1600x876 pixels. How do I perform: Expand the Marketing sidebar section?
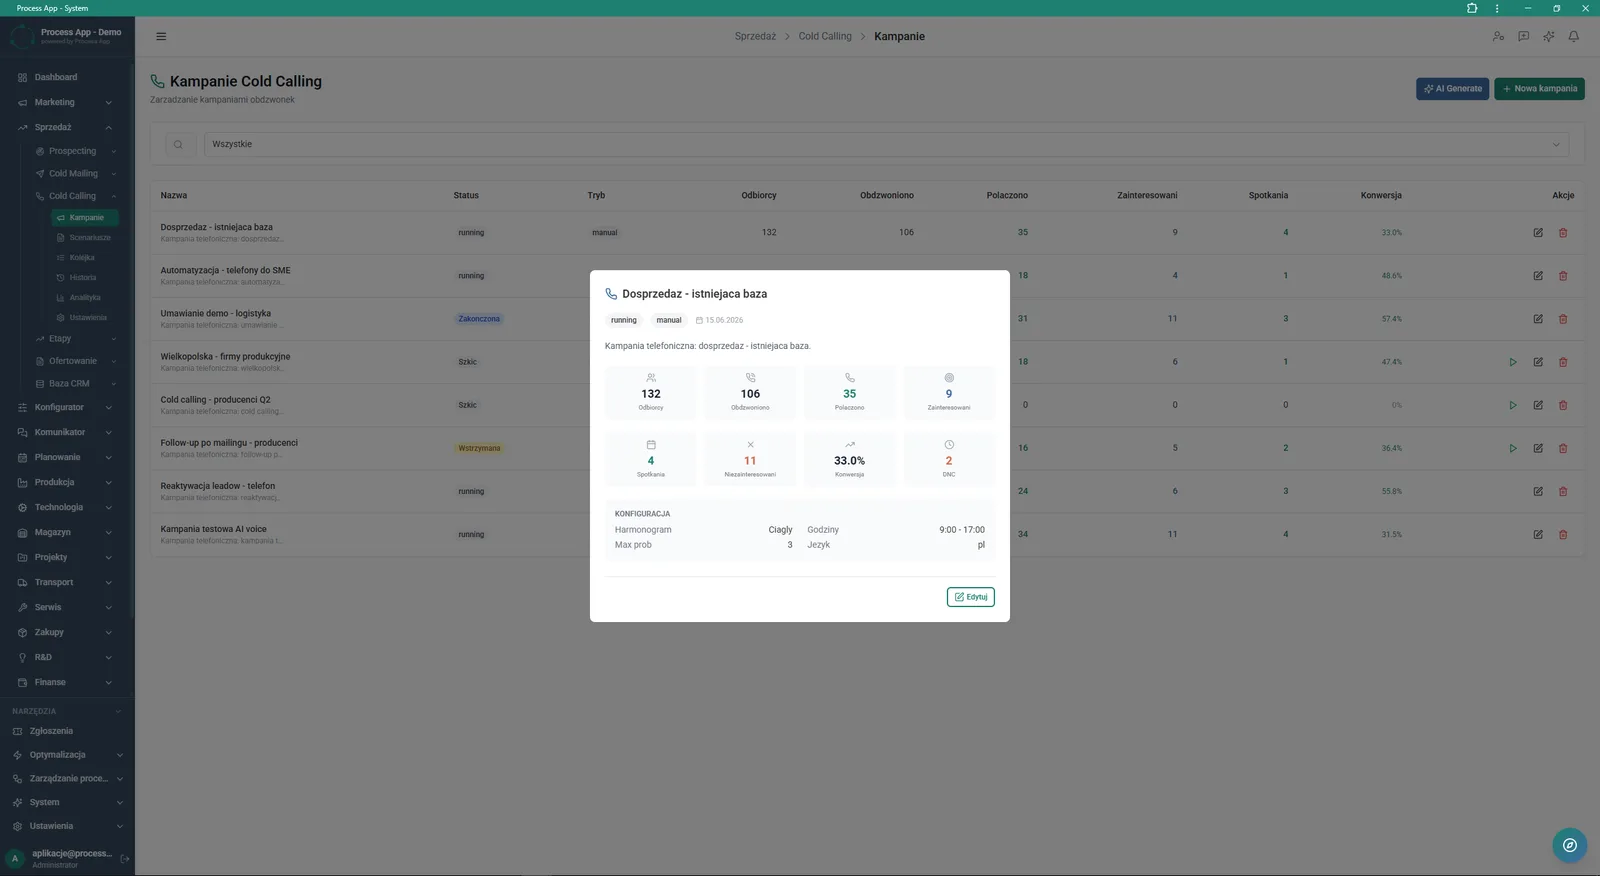(66, 102)
